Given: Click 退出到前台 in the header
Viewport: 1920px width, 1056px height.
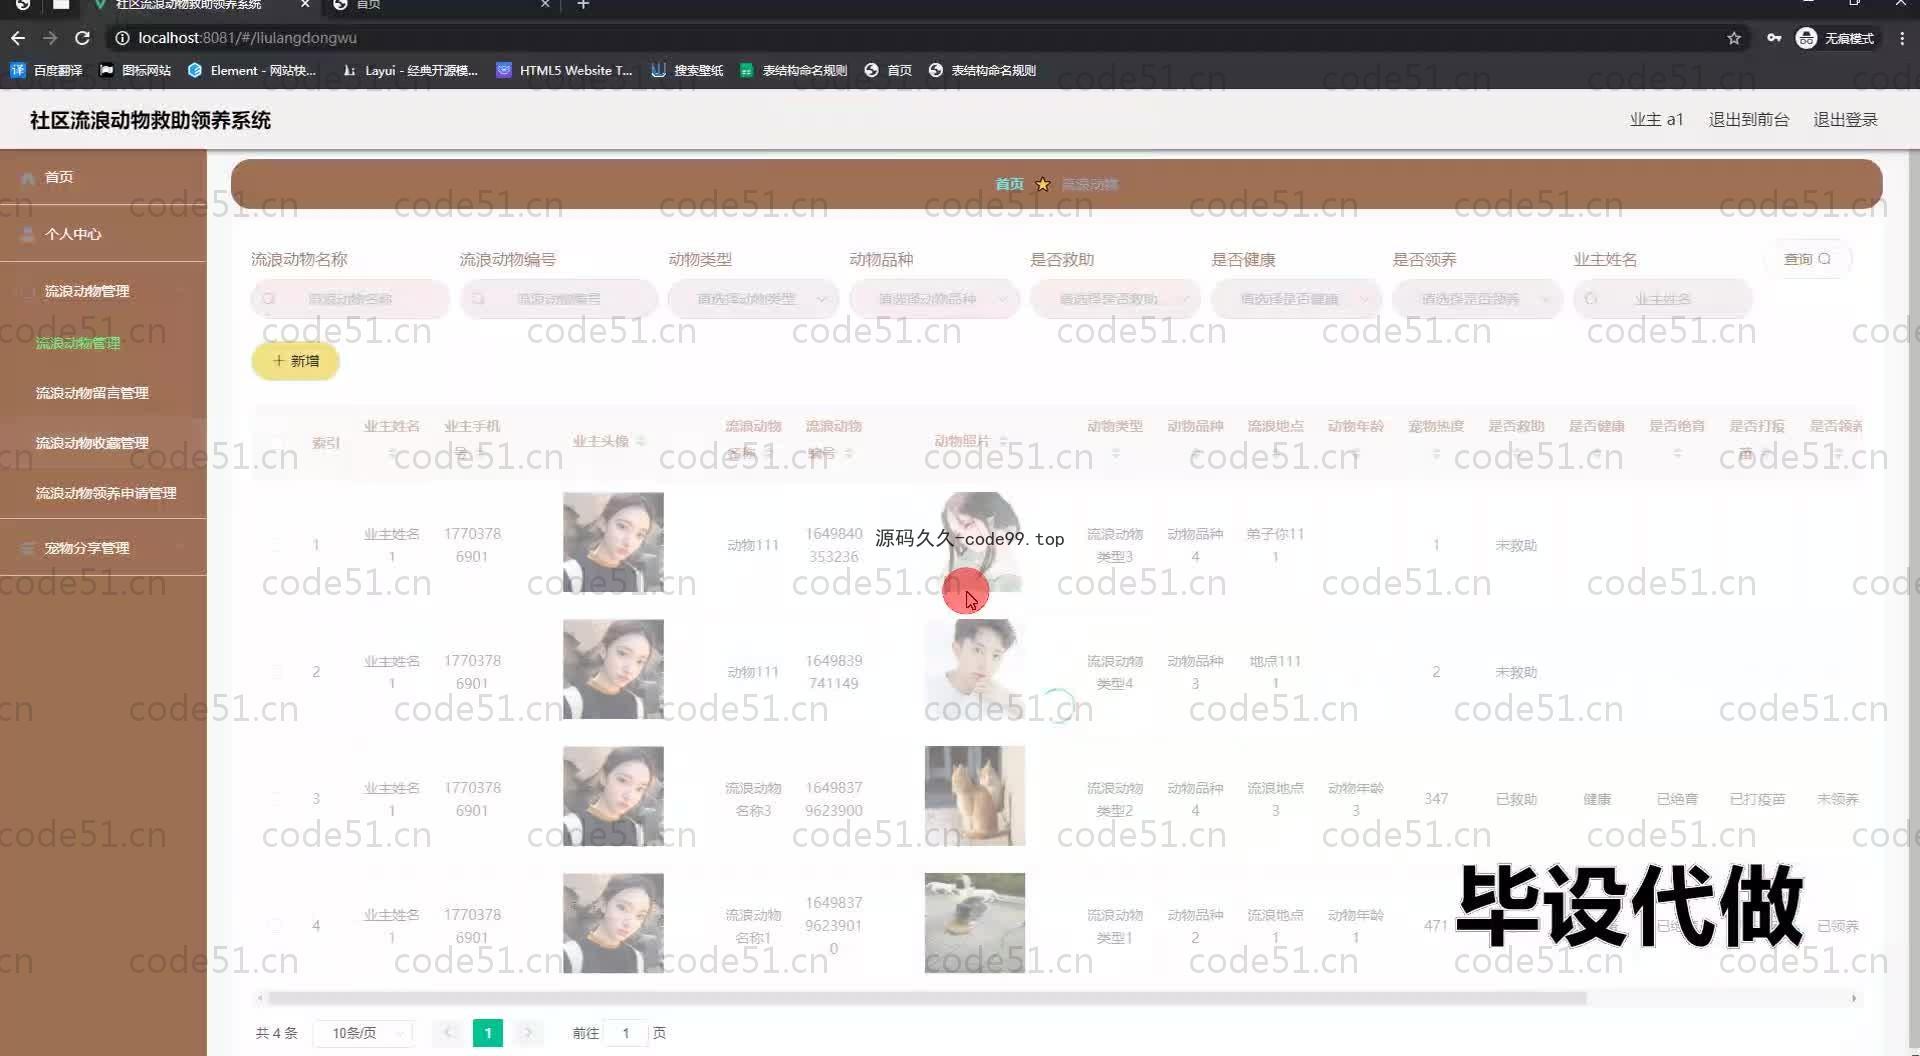Looking at the screenshot, I should click(x=1748, y=120).
